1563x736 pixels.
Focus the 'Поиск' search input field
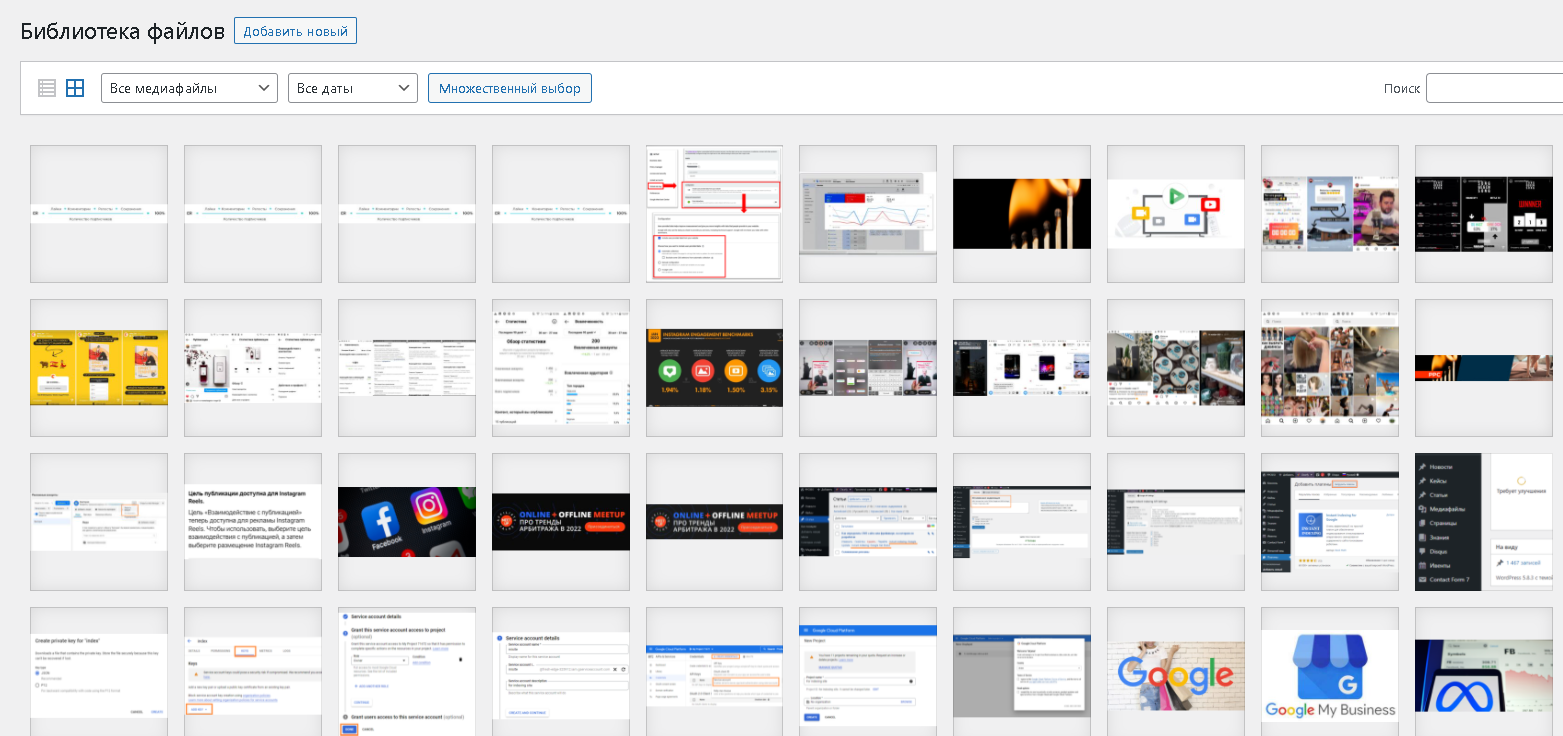click(x=1493, y=88)
